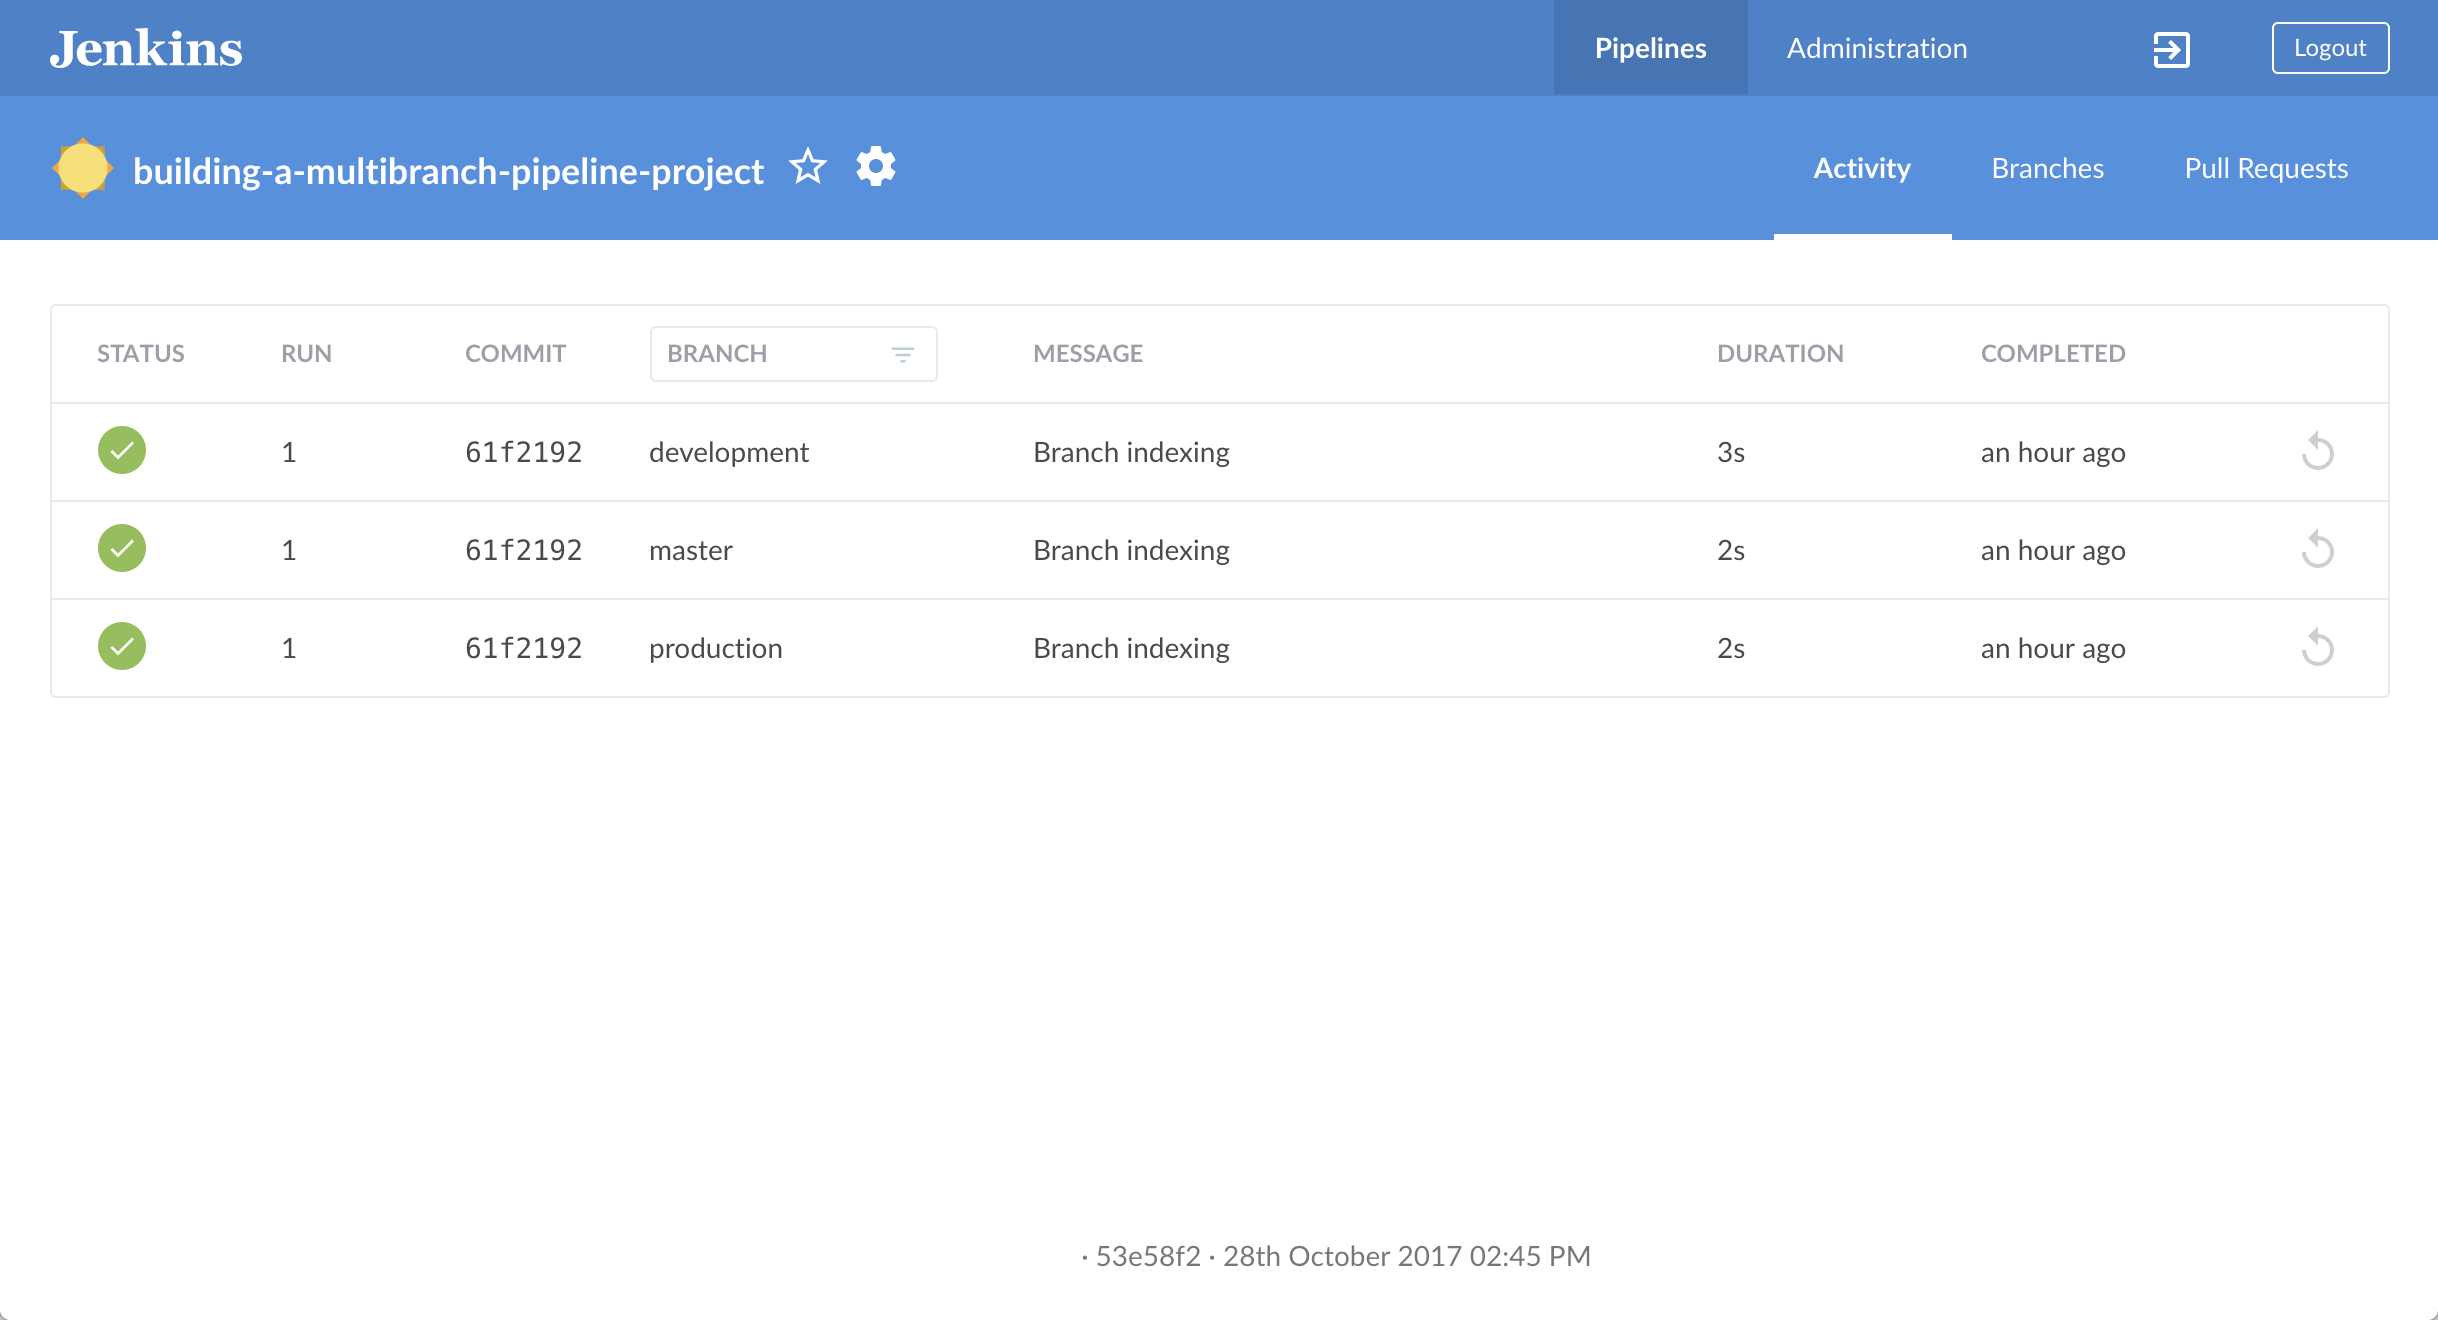Image resolution: width=2438 pixels, height=1320 pixels.
Task: Re-run the master branch build
Action: coord(2317,550)
